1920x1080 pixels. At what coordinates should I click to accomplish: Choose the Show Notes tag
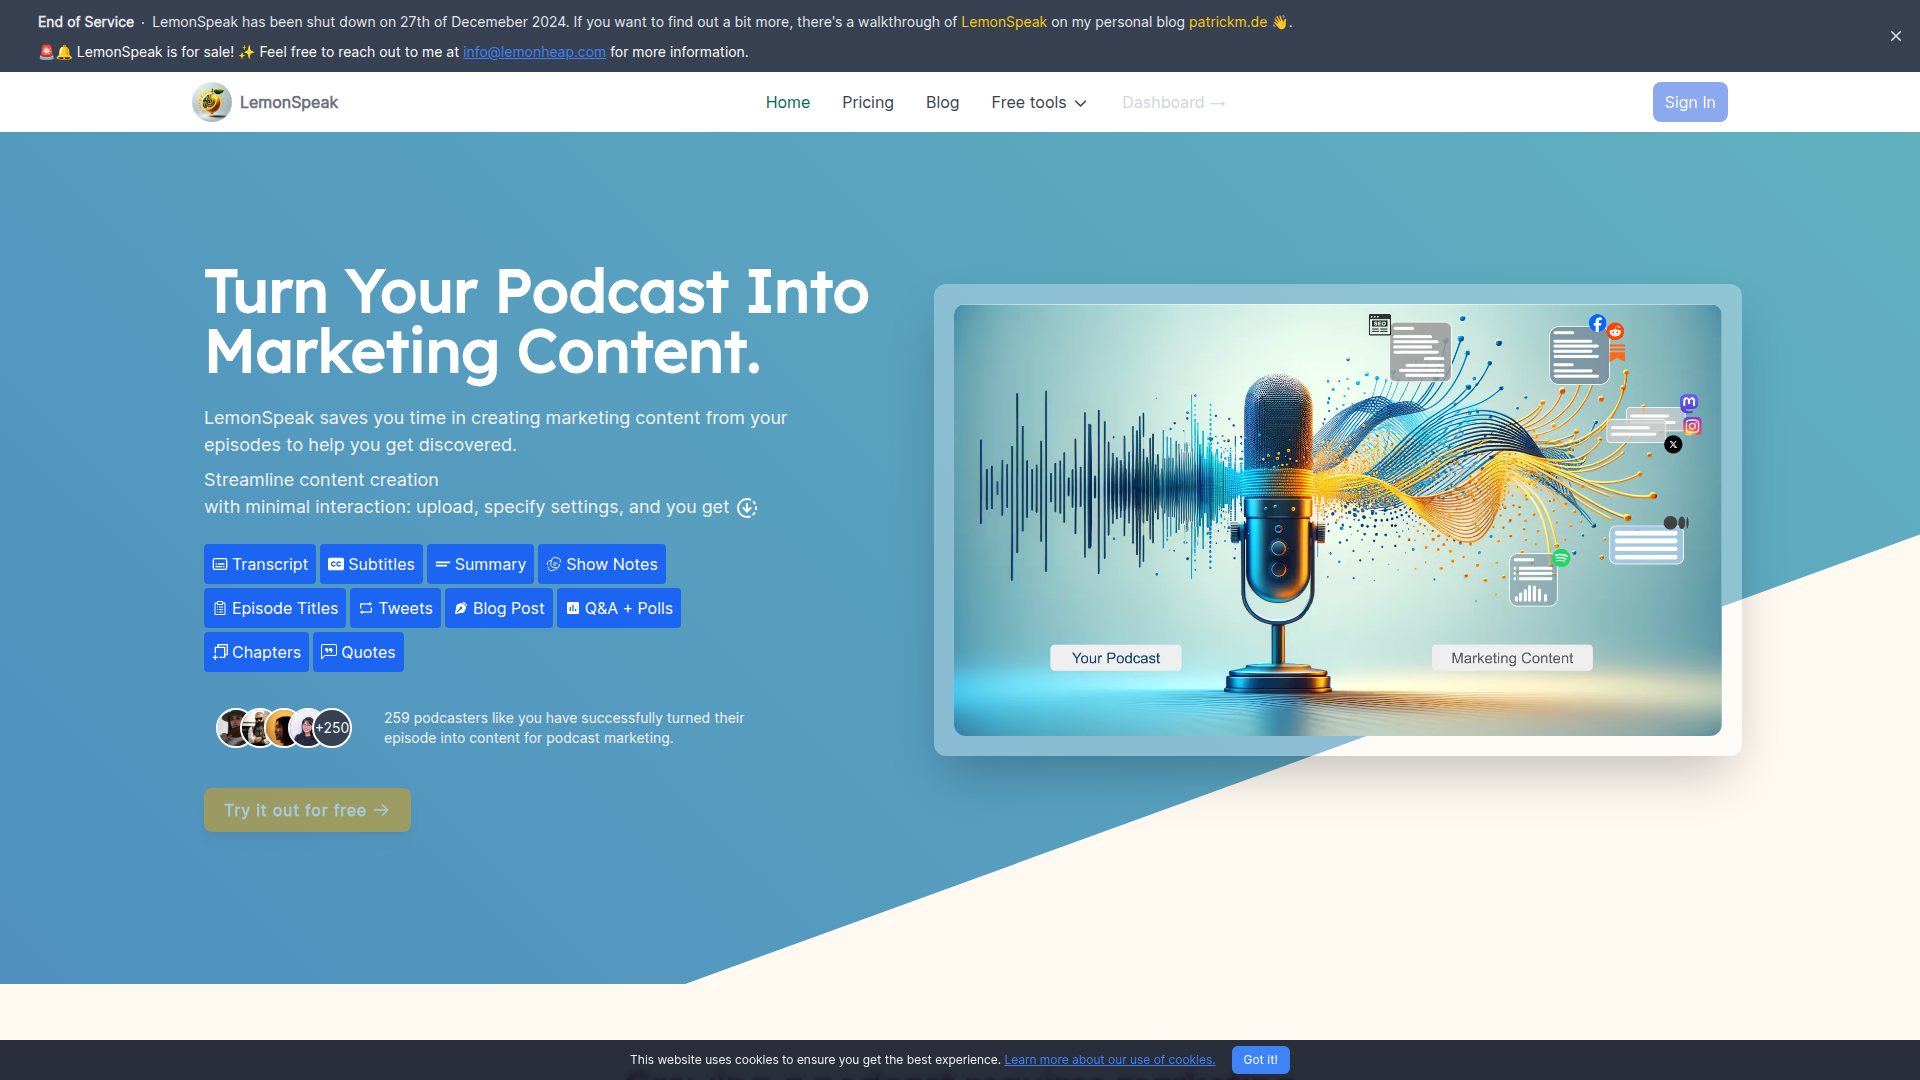[601, 564]
